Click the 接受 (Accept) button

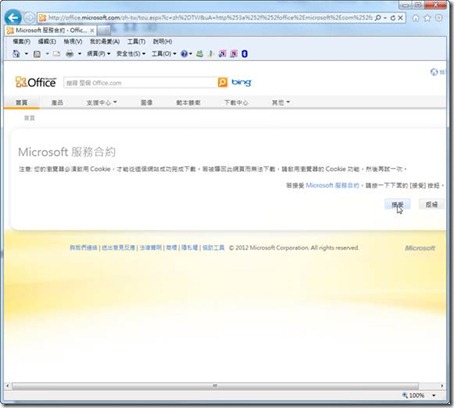click(x=397, y=204)
